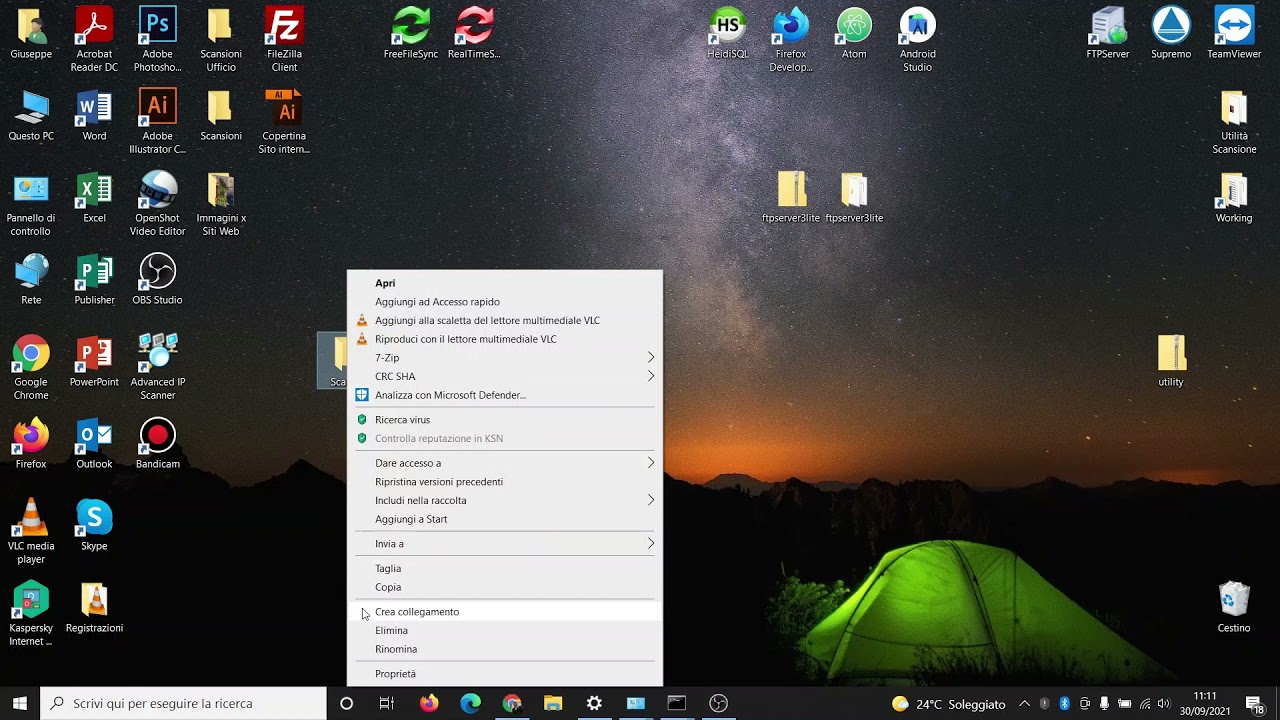Image resolution: width=1280 pixels, height=720 pixels.
Task: Choose Ripristina versioni precedenti
Action: tap(504, 482)
